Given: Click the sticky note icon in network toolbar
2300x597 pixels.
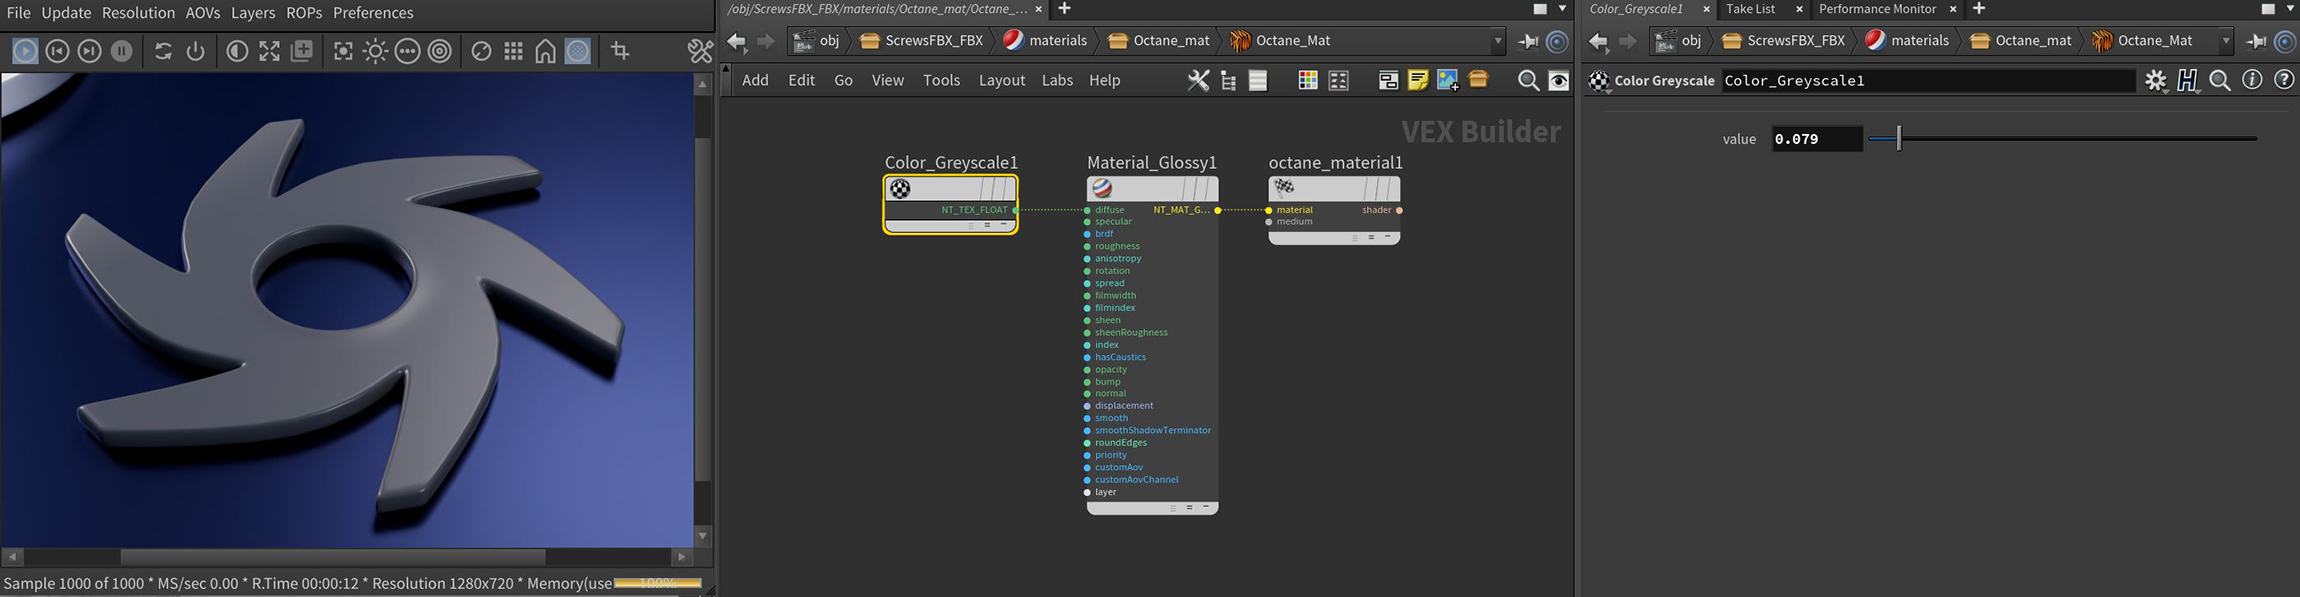Looking at the screenshot, I should (x=1417, y=81).
